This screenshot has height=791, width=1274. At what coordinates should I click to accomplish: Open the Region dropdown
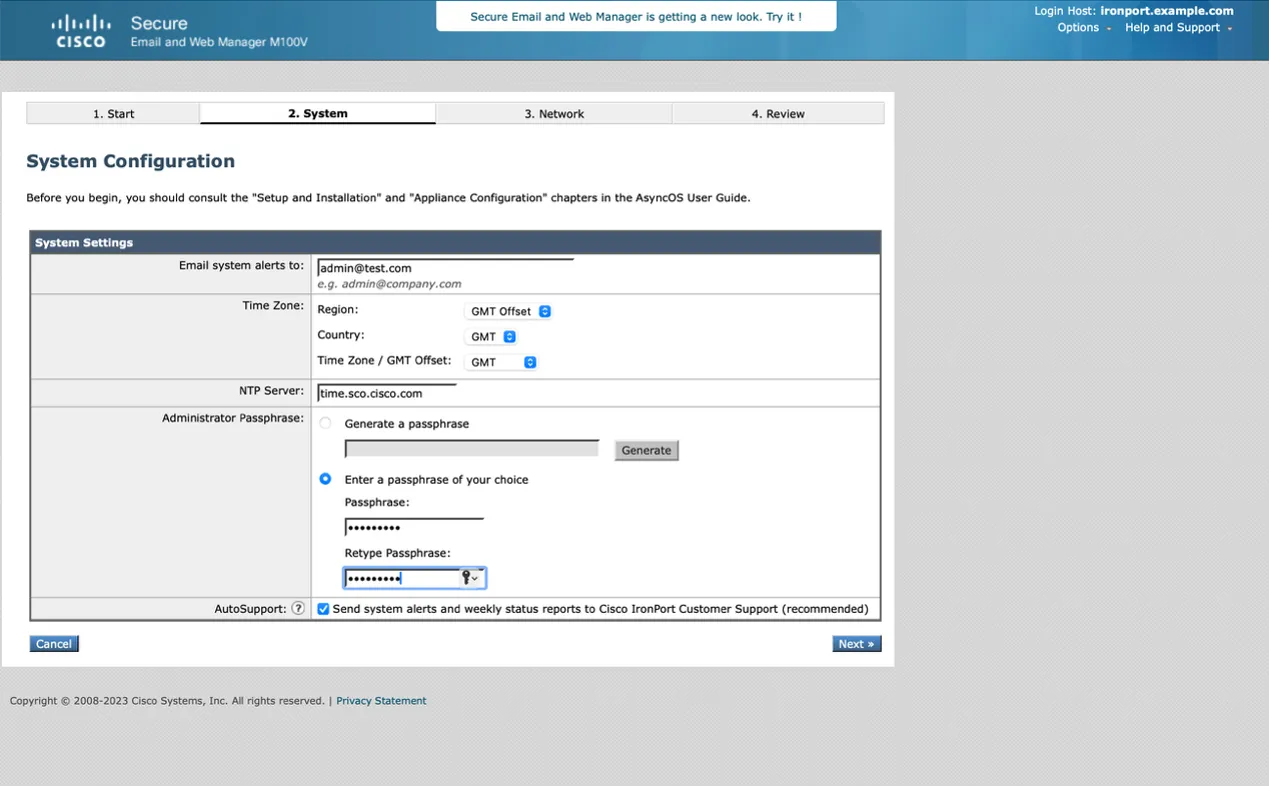[510, 311]
